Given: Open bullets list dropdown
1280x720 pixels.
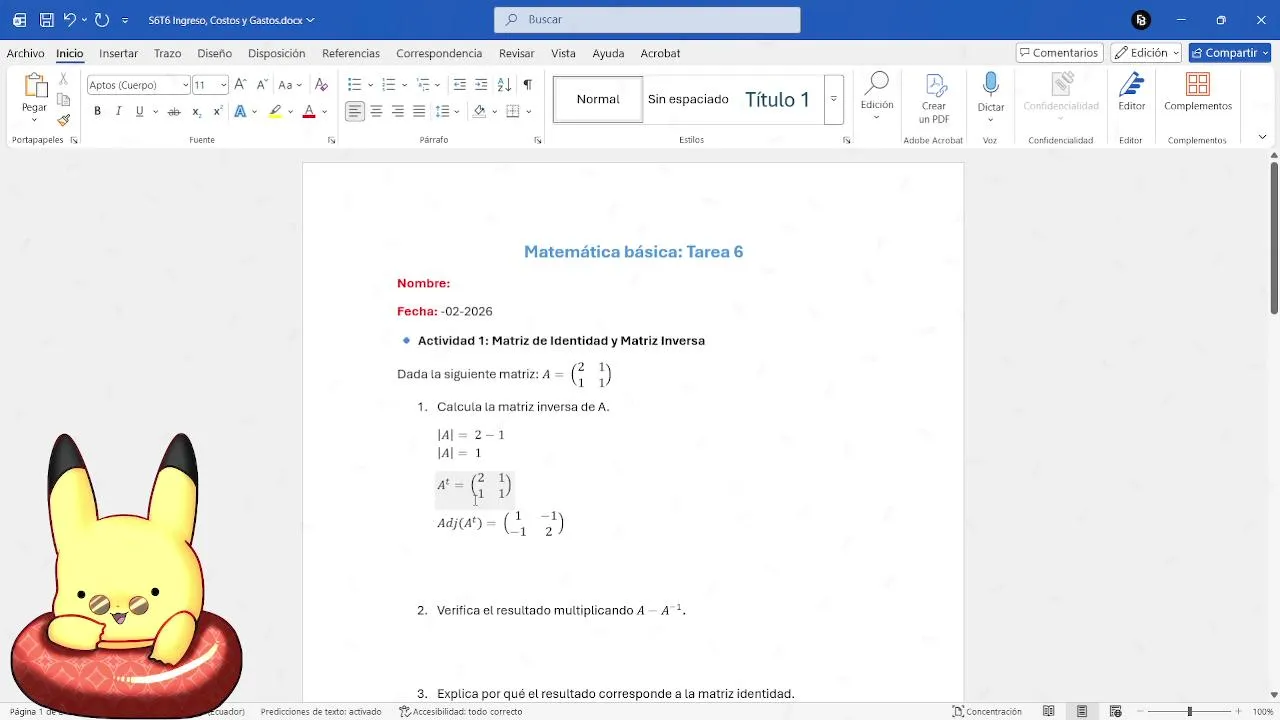Looking at the screenshot, I should (x=370, y=85).
